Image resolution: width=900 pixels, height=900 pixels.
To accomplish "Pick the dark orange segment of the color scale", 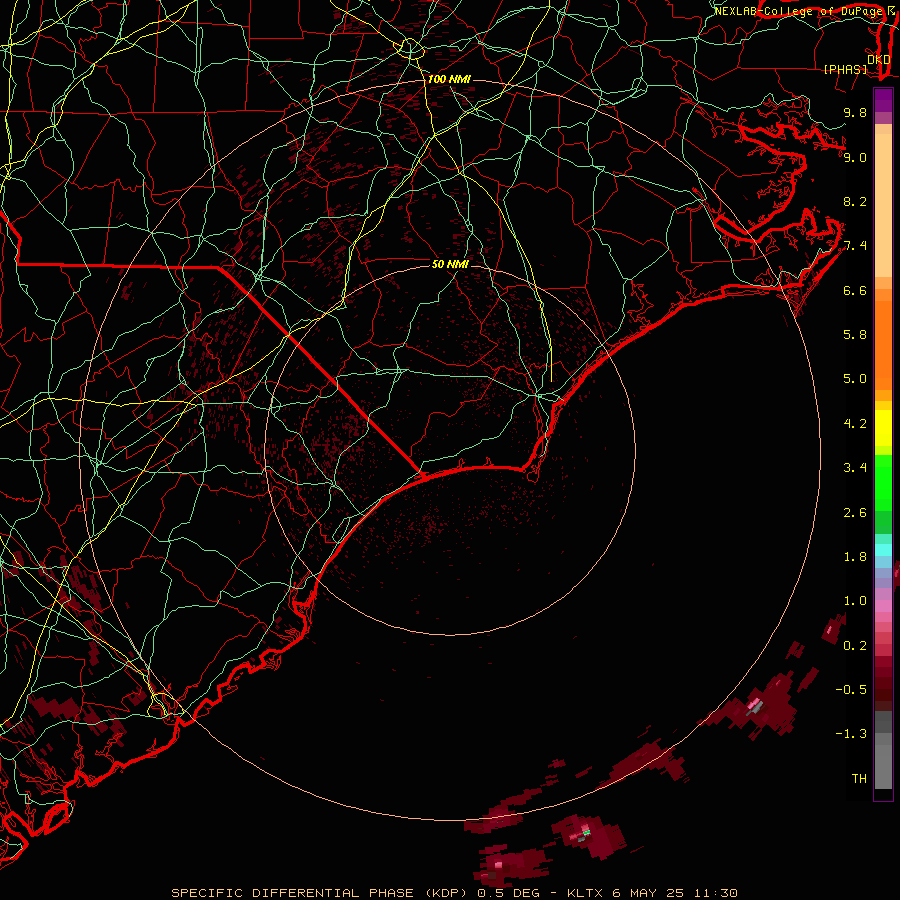I will coord(883,345).
